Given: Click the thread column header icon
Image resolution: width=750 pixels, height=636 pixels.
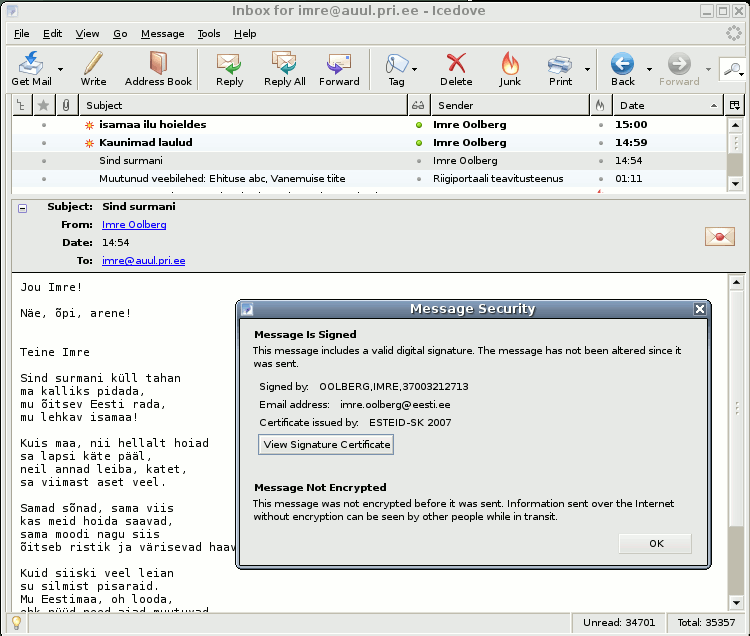Looking at the screenshot, I should point(21,105).
